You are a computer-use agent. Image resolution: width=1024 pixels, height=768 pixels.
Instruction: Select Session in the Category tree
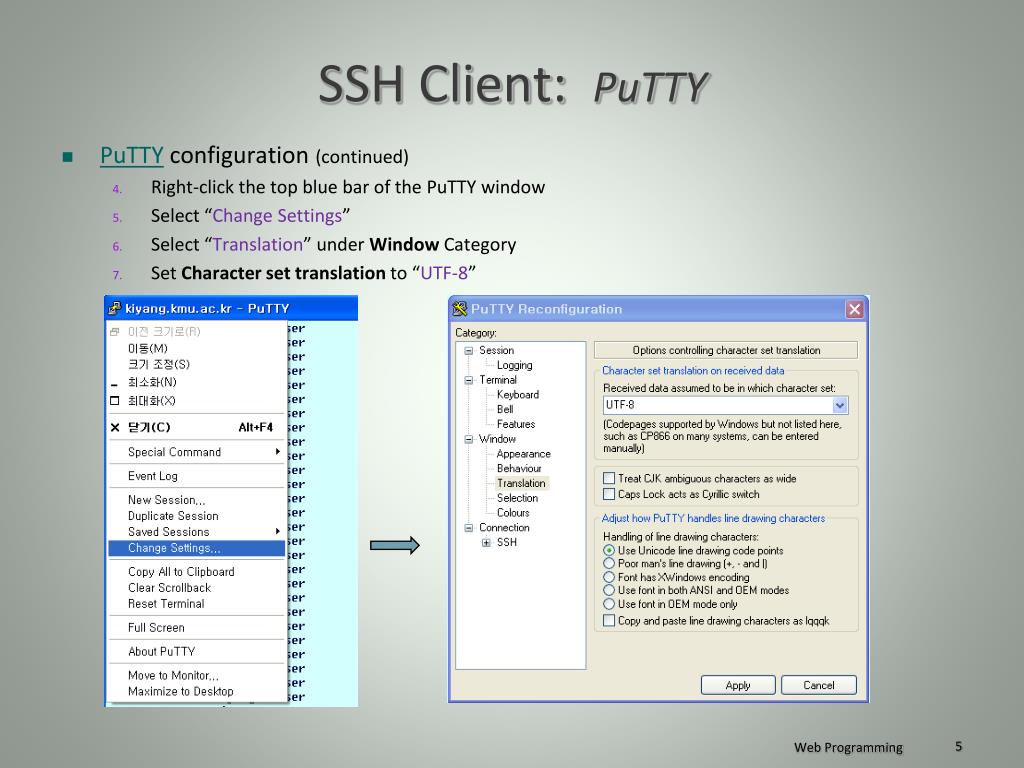tap(496, 351)
